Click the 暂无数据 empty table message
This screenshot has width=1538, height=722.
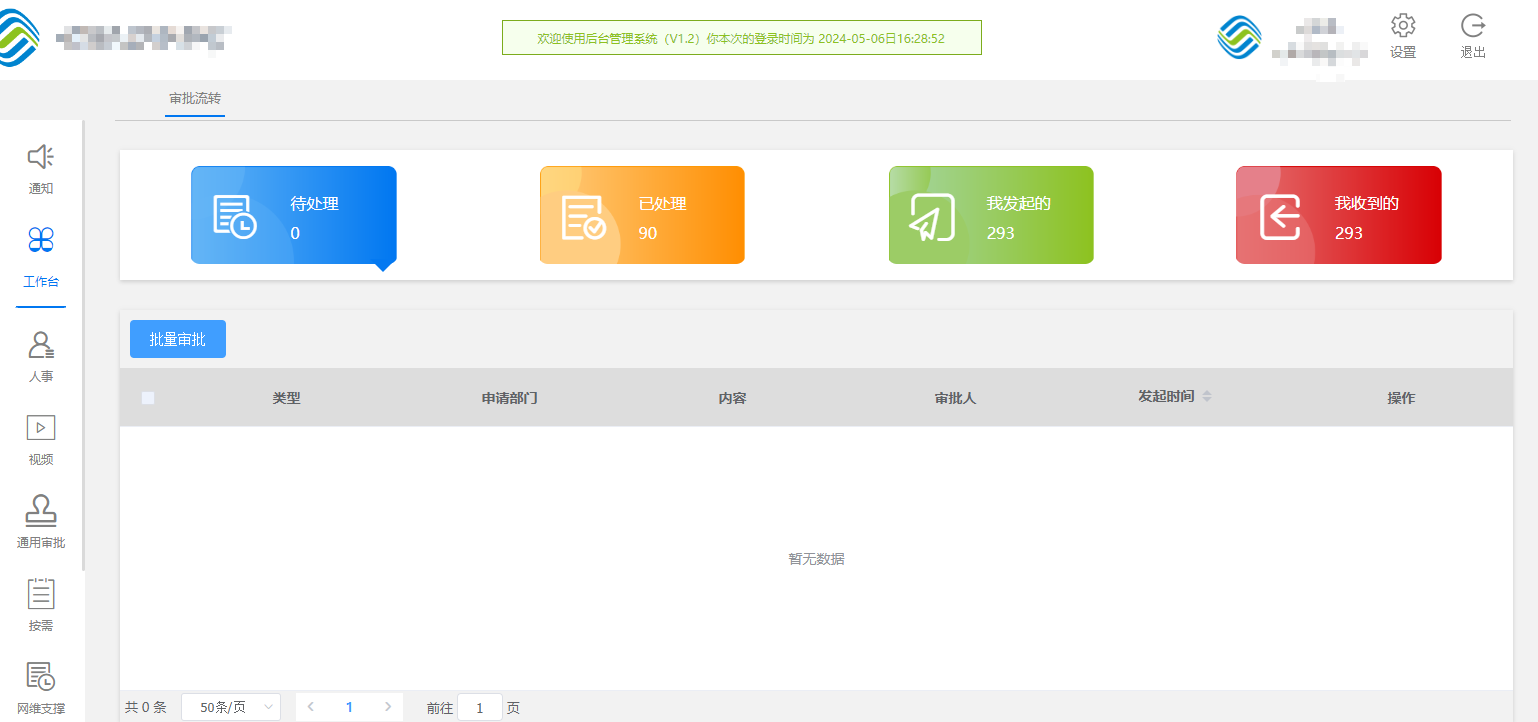[816, 559]
